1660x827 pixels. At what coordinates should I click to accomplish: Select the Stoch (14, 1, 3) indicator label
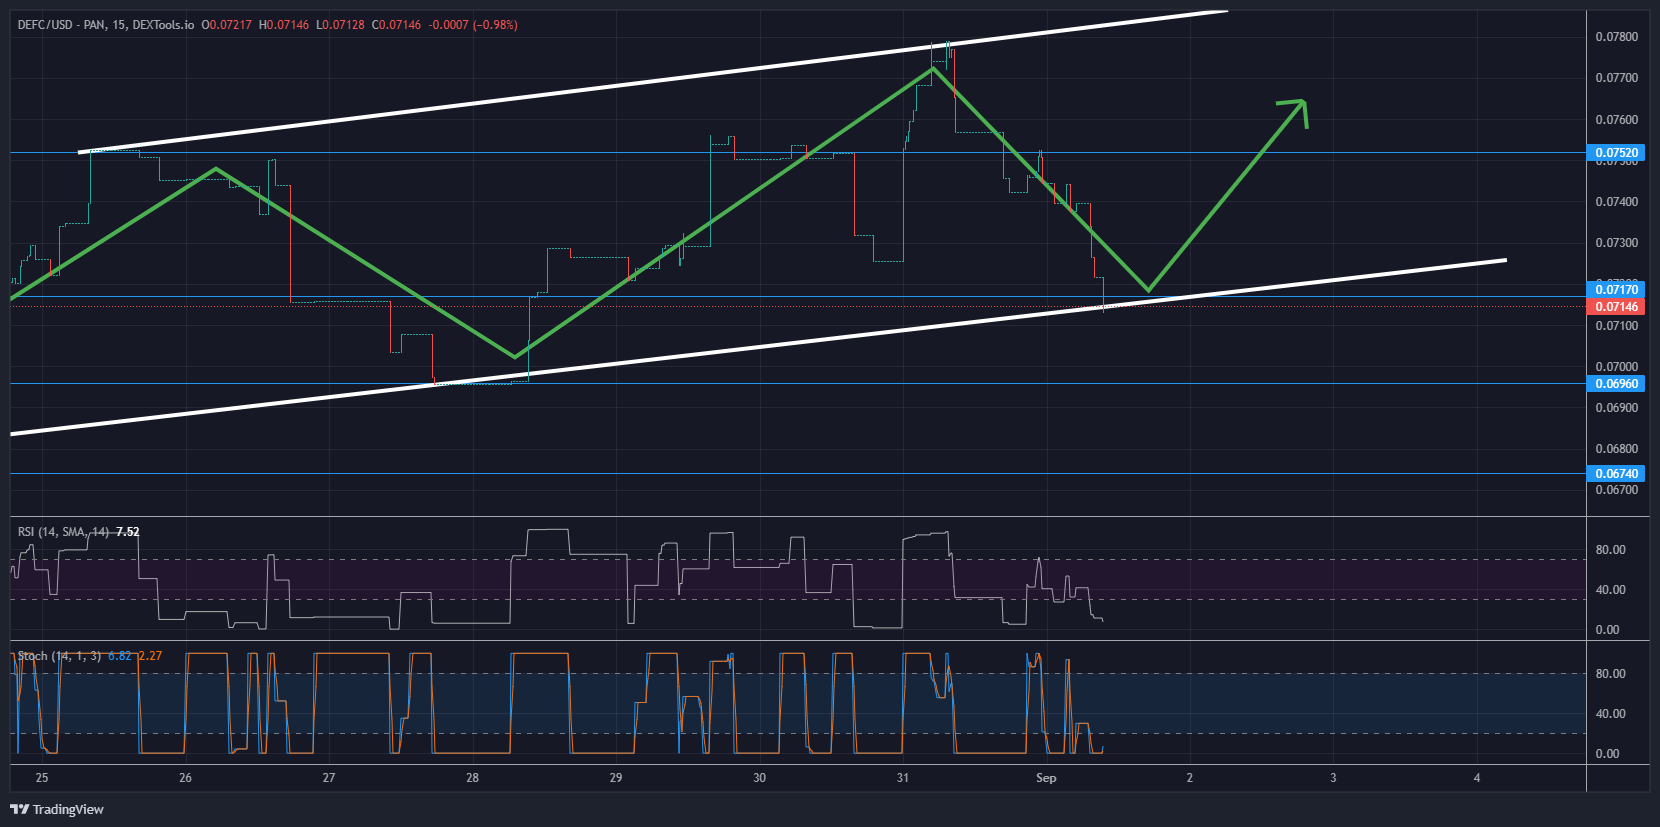coord(59,656)
